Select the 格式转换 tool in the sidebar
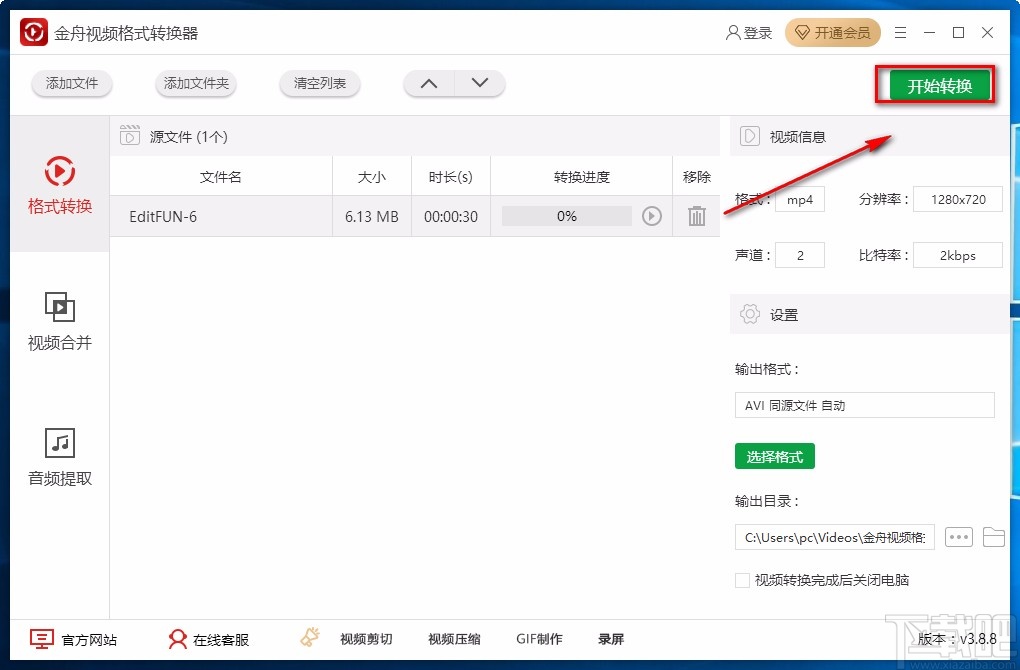 [x=59, y=188]
